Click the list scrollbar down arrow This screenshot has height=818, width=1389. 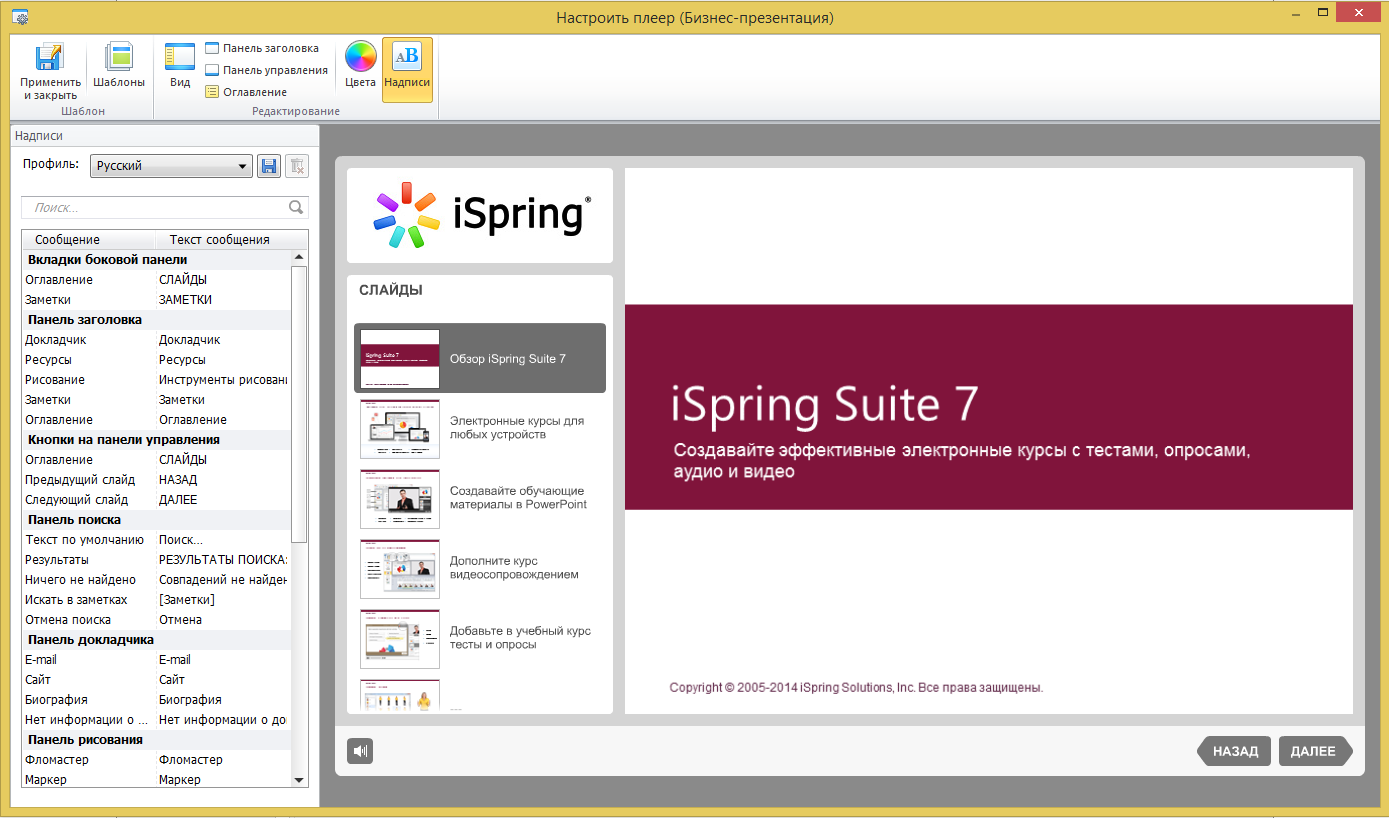pos(299,779)
